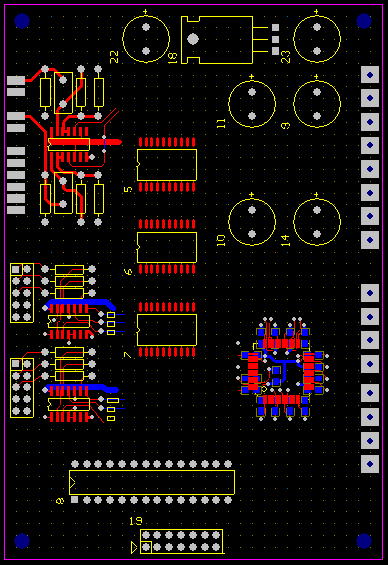Click the blue mounting hole in bottom-right corner
The width and height of the screenshot is (388, 565).
tap(364, 541)
